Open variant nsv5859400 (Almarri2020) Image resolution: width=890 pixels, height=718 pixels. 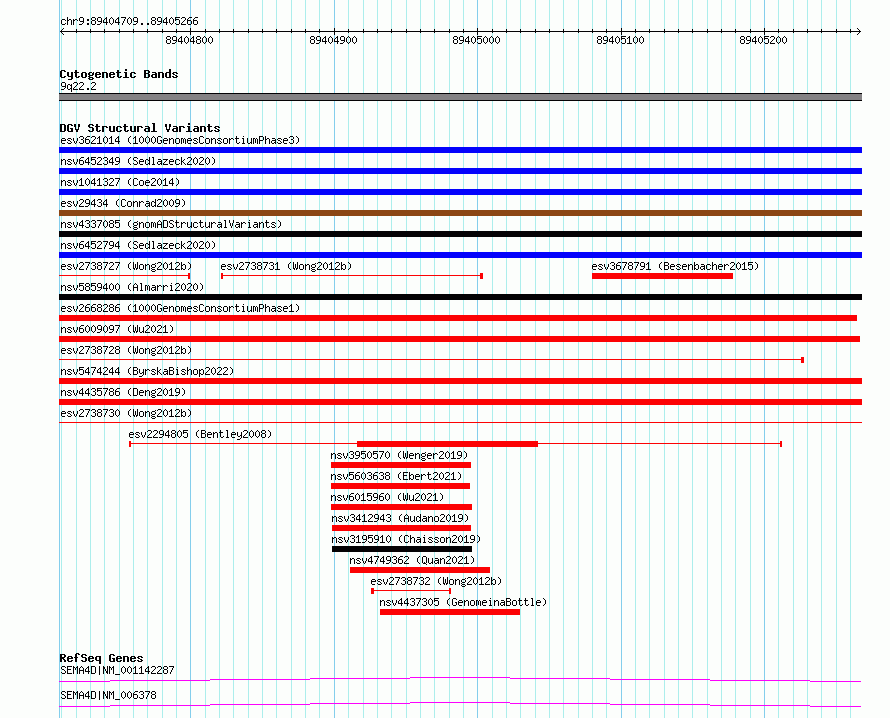click(x=132, y=287)
